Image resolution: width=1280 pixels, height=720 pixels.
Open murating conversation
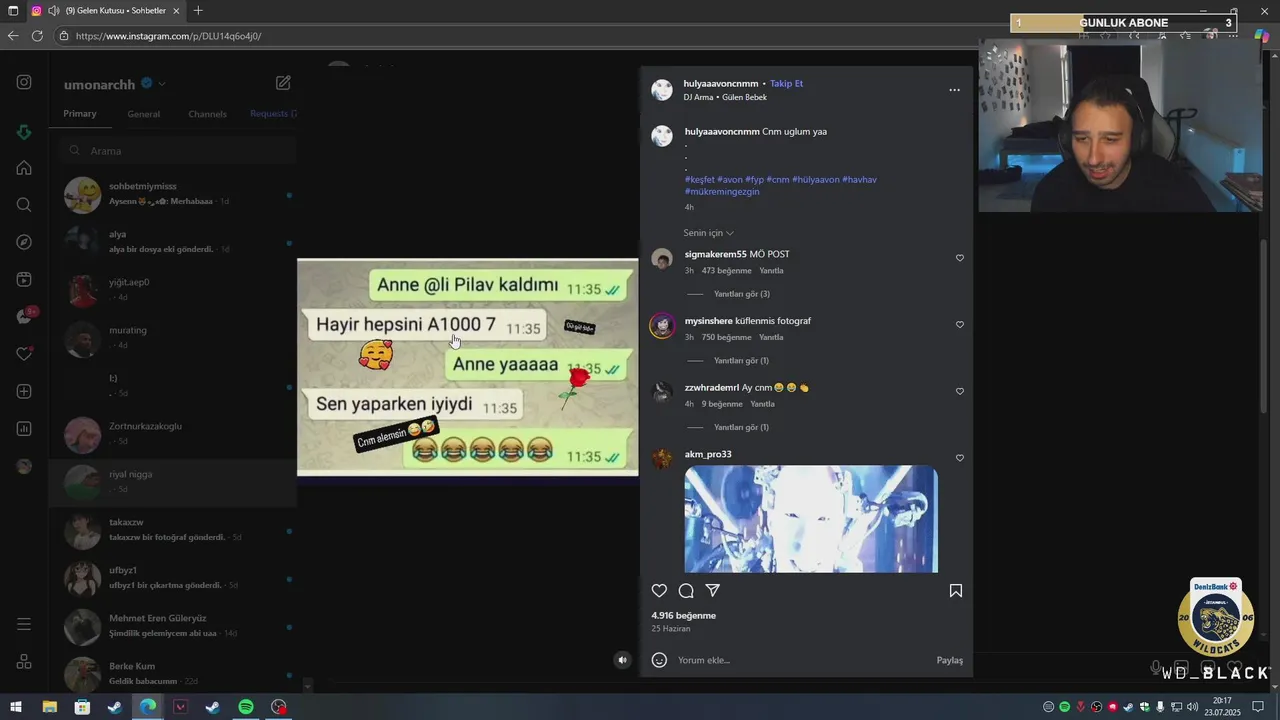172,338
